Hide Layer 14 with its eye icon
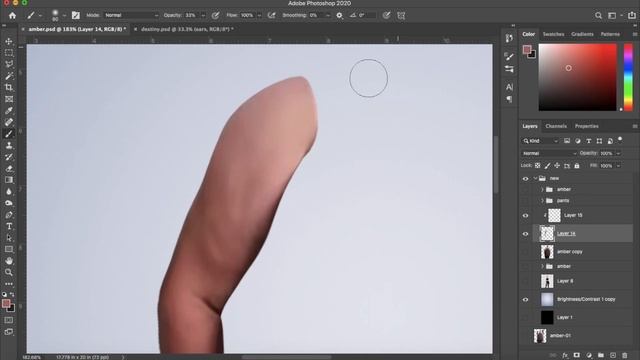The image size is (640, 360). pos(525,234)
